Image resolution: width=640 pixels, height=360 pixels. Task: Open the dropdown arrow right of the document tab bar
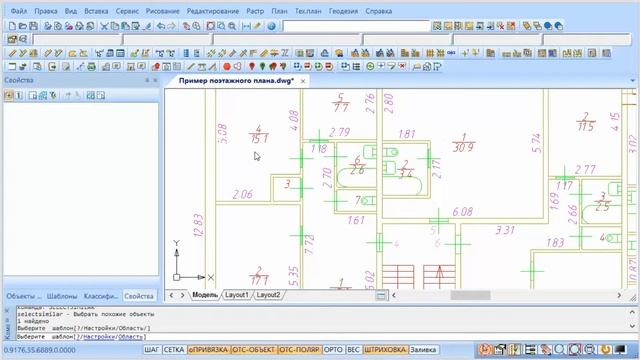633,81
